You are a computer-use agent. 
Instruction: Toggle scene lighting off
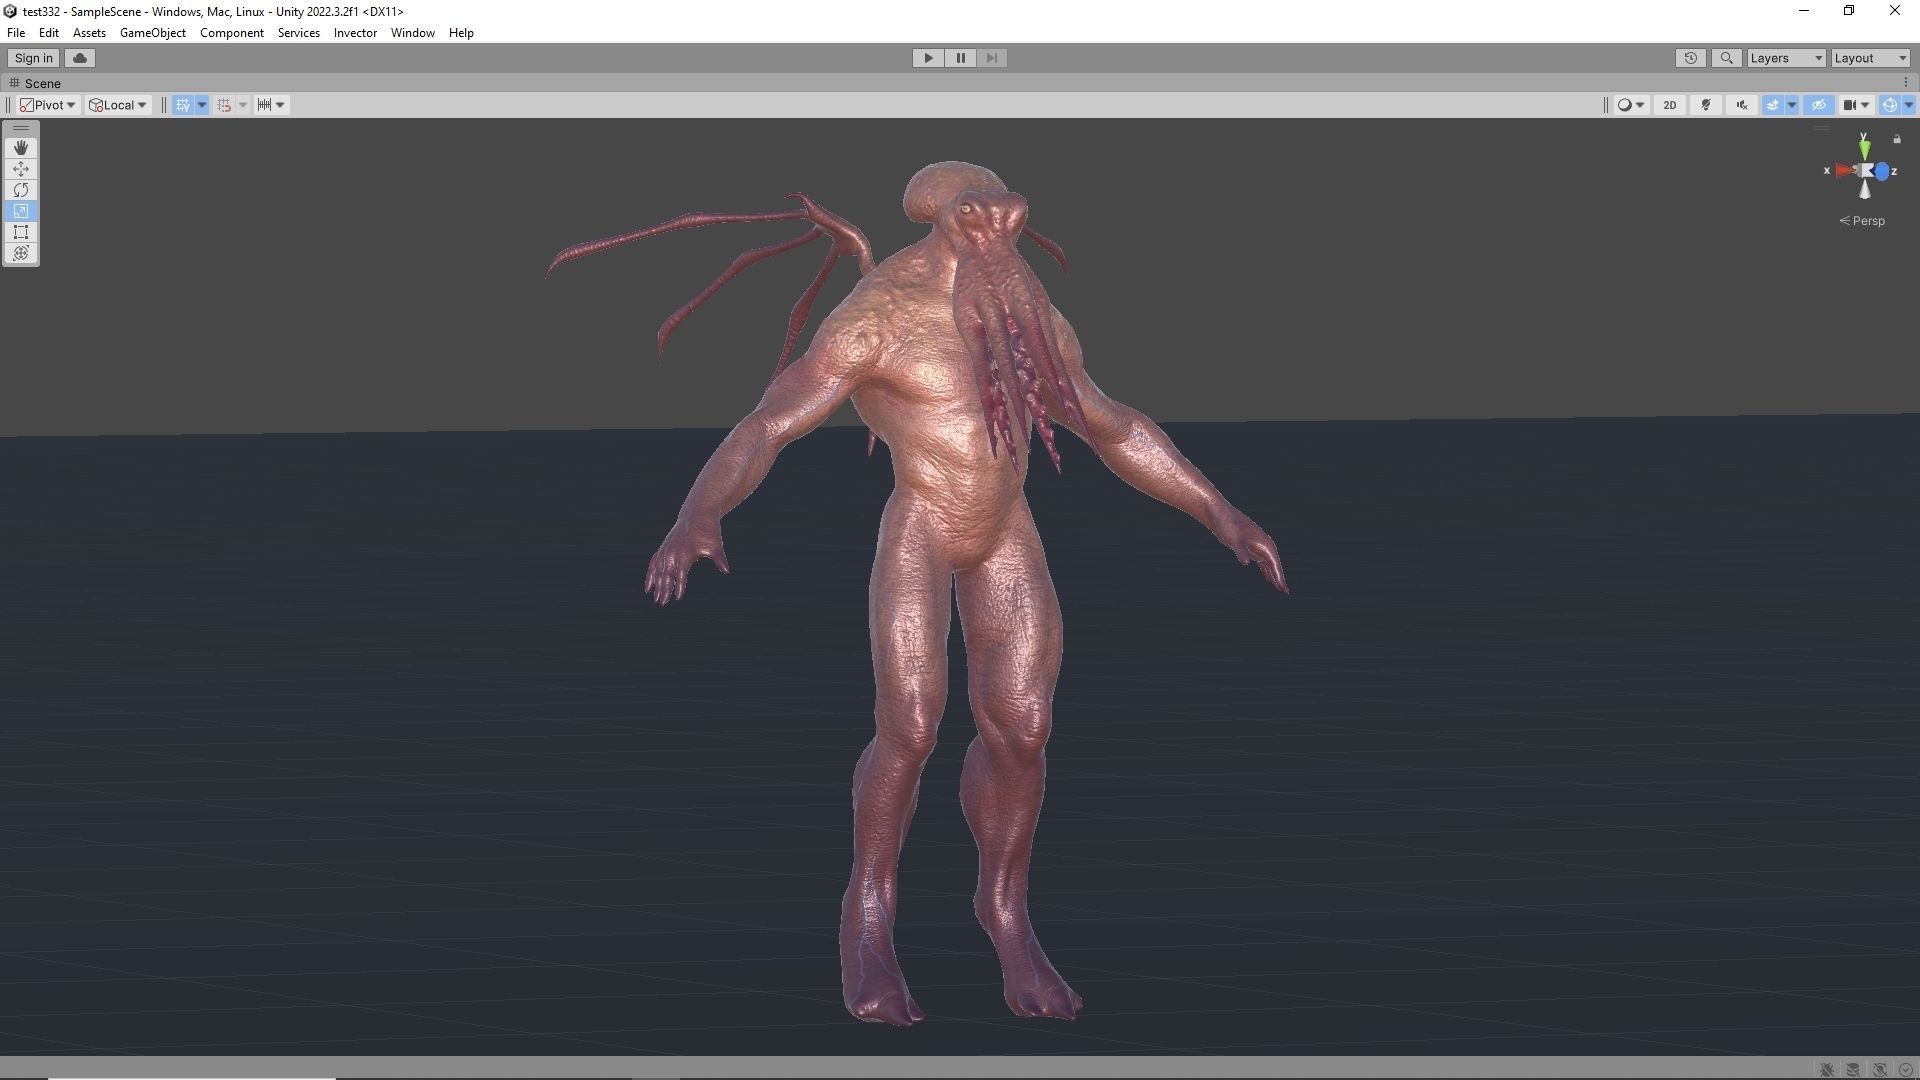coord(1706,105)
